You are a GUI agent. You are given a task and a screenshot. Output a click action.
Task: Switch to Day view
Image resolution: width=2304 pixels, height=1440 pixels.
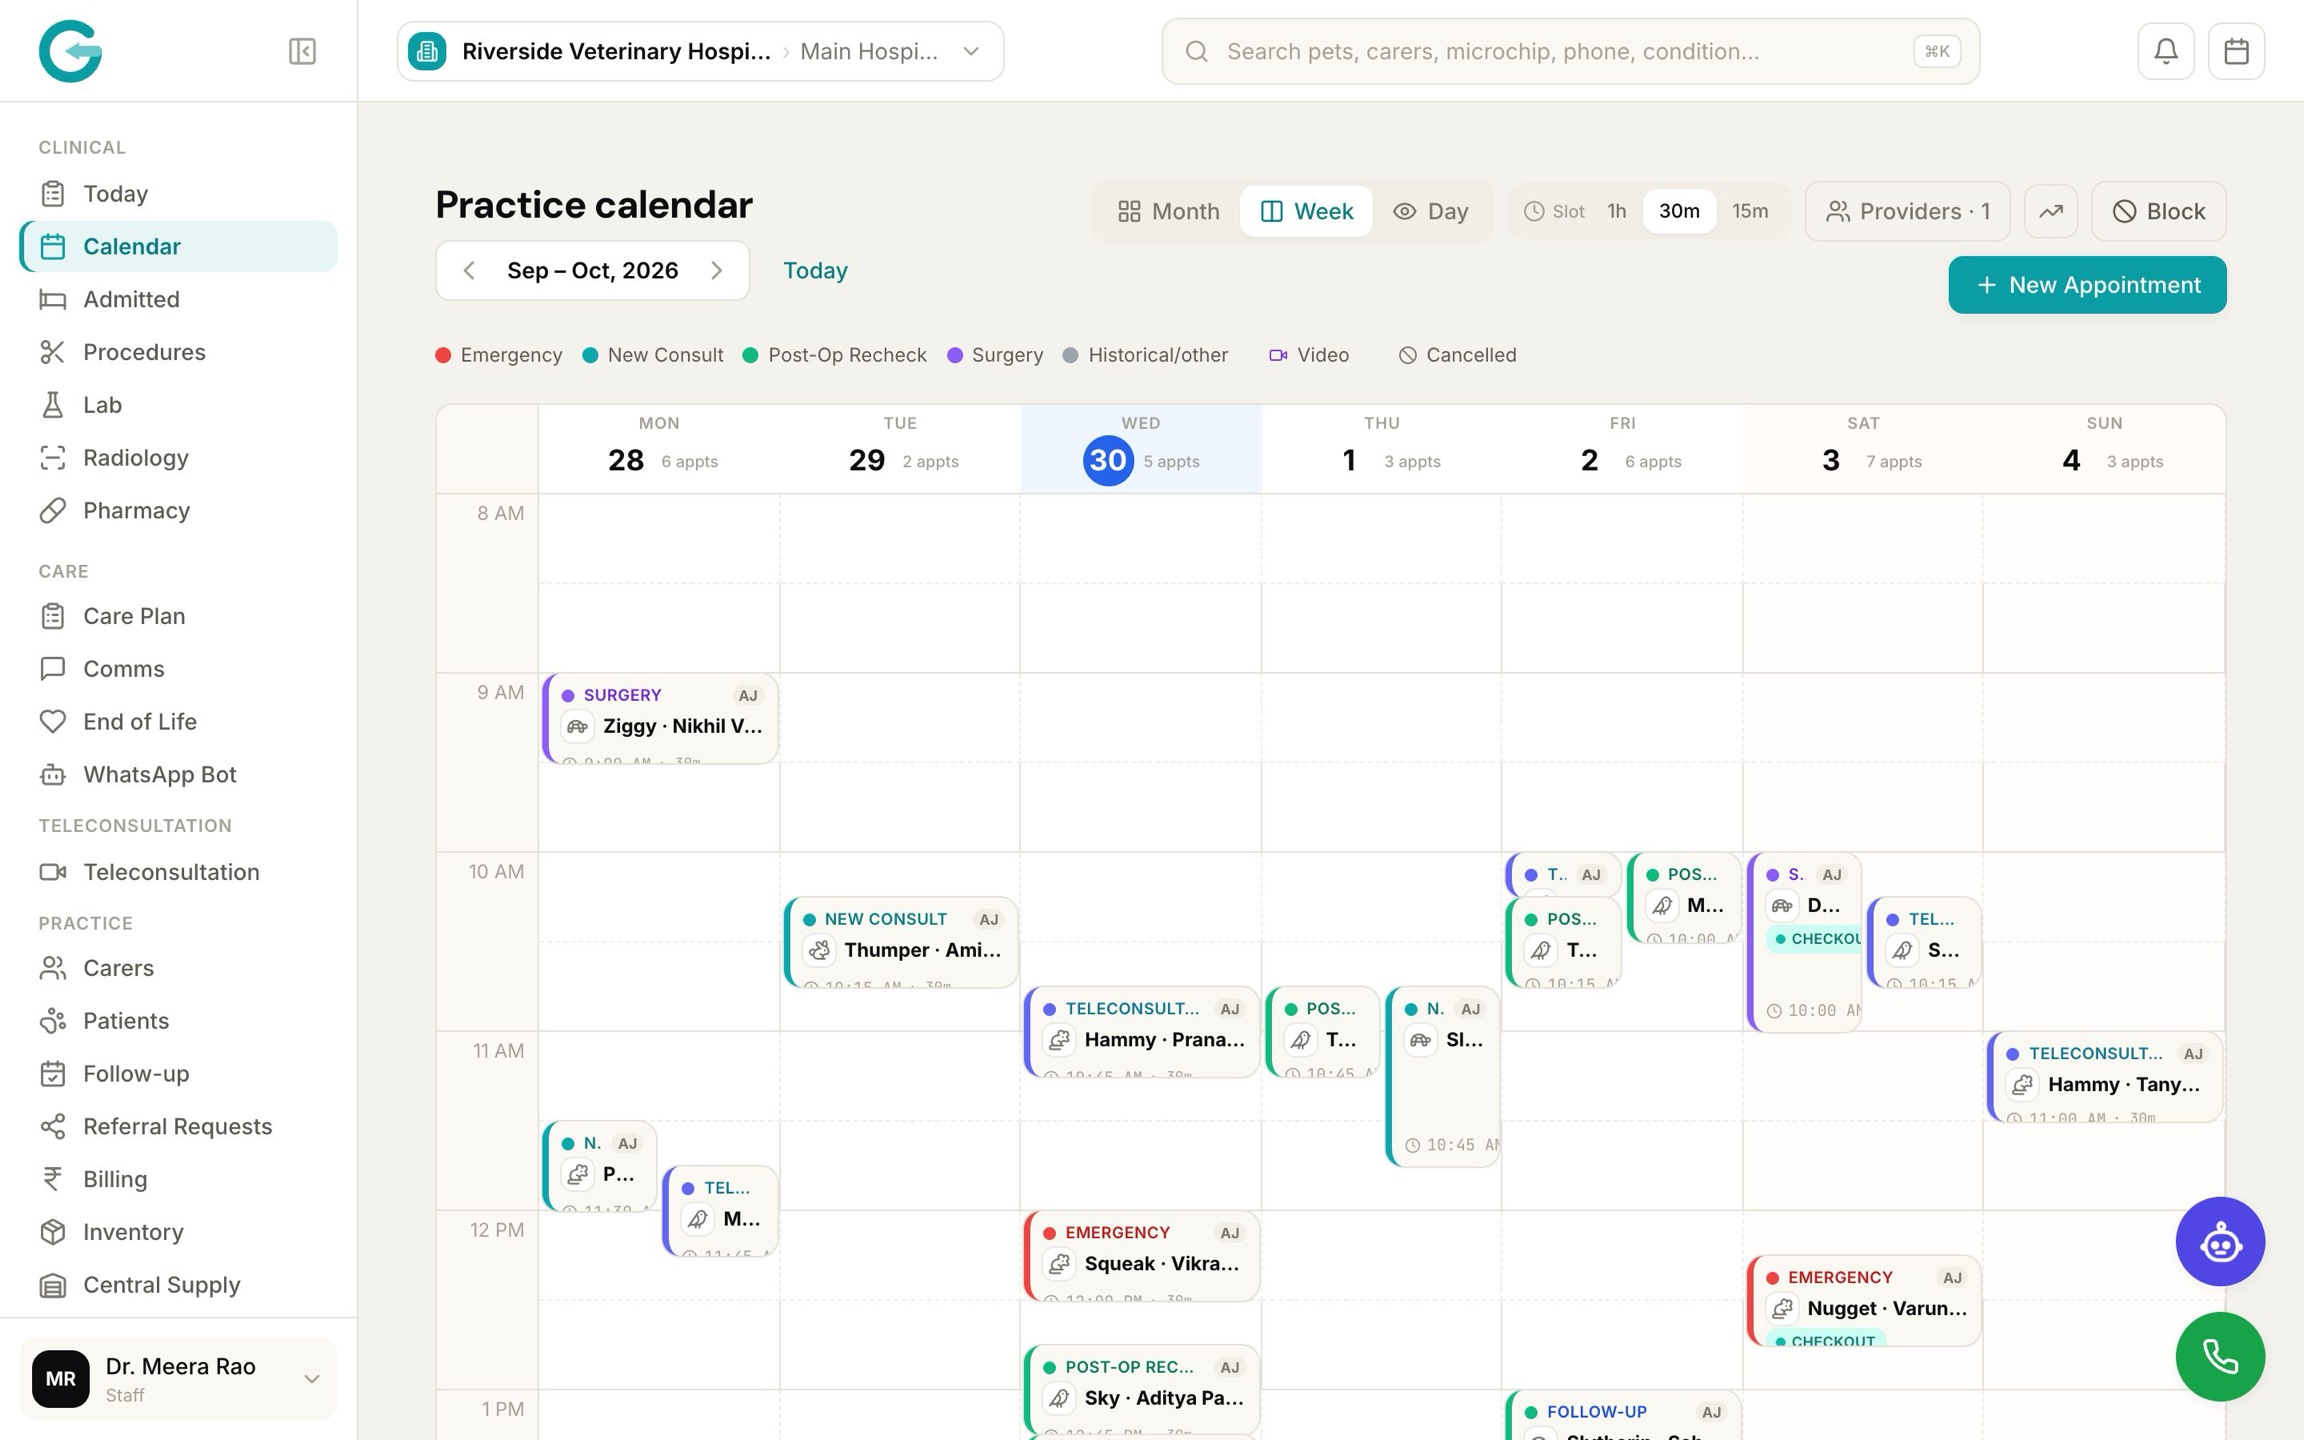point(1431,211)
